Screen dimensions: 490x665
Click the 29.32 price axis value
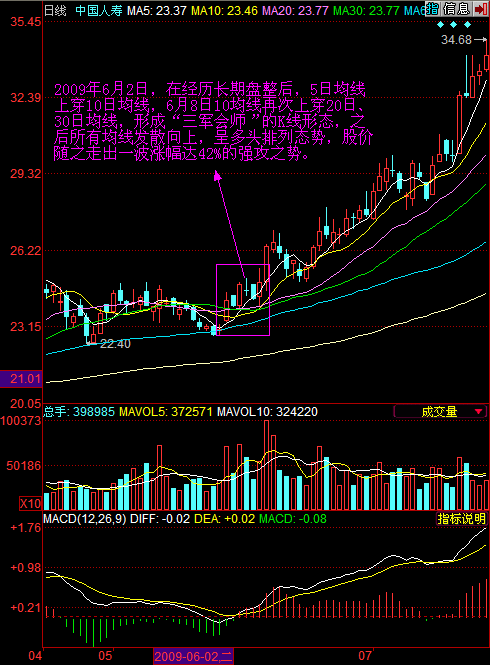pyautogui.click(x=26, y=173)
